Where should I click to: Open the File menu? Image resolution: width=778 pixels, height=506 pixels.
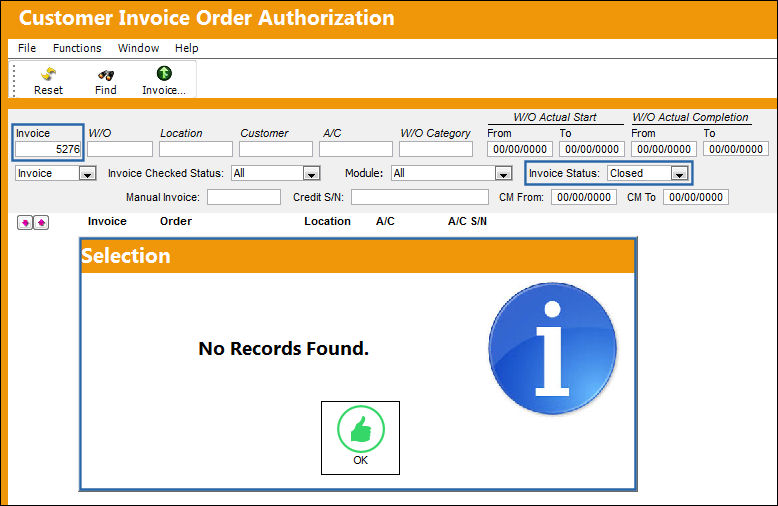click(27, 48)
